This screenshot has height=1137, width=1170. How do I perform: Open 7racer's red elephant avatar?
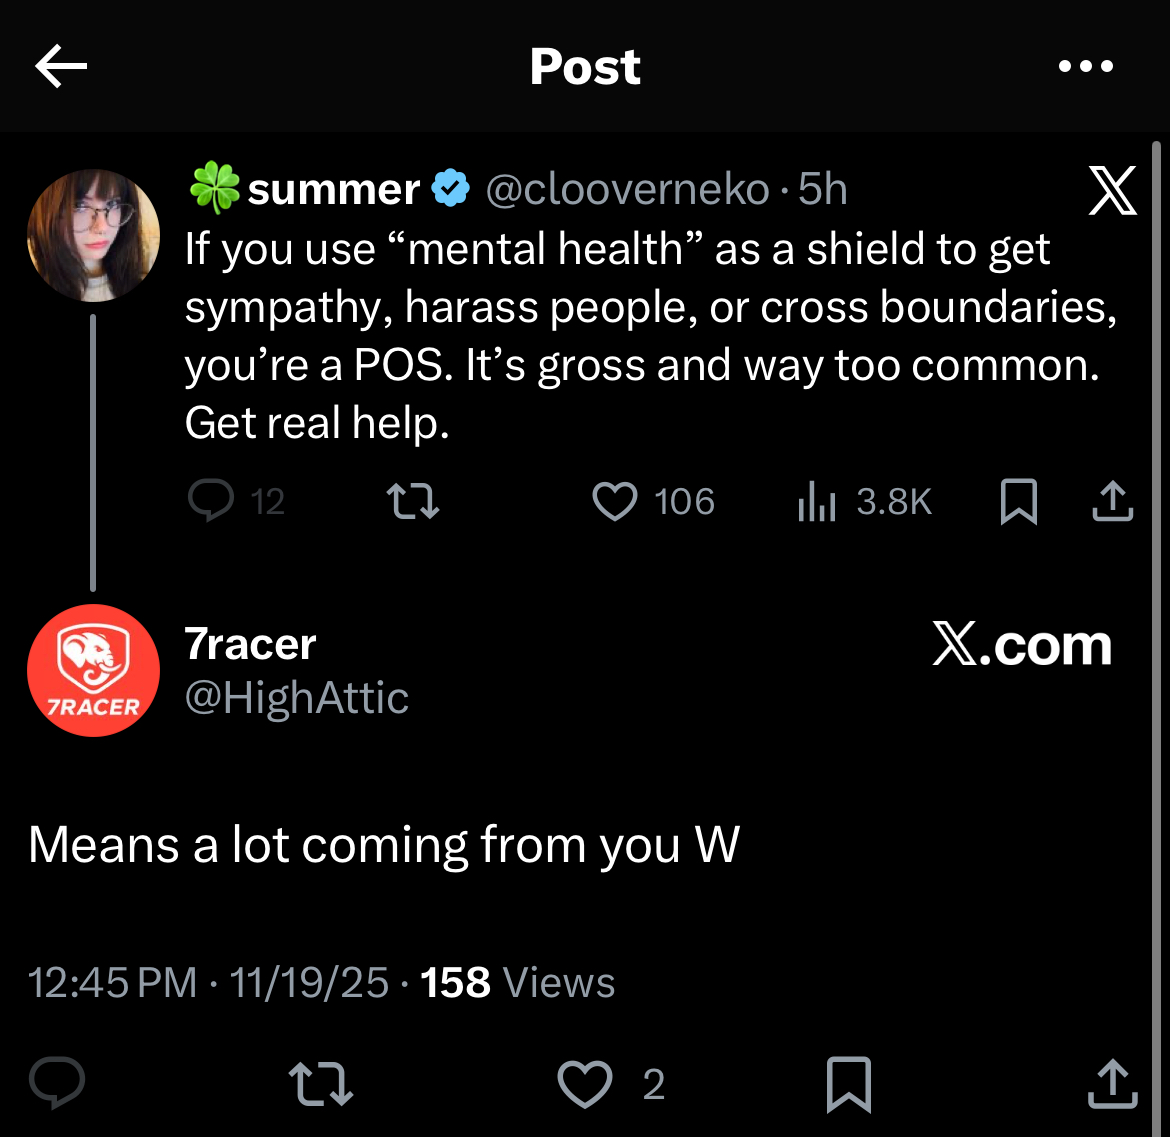tap(93, 670)
